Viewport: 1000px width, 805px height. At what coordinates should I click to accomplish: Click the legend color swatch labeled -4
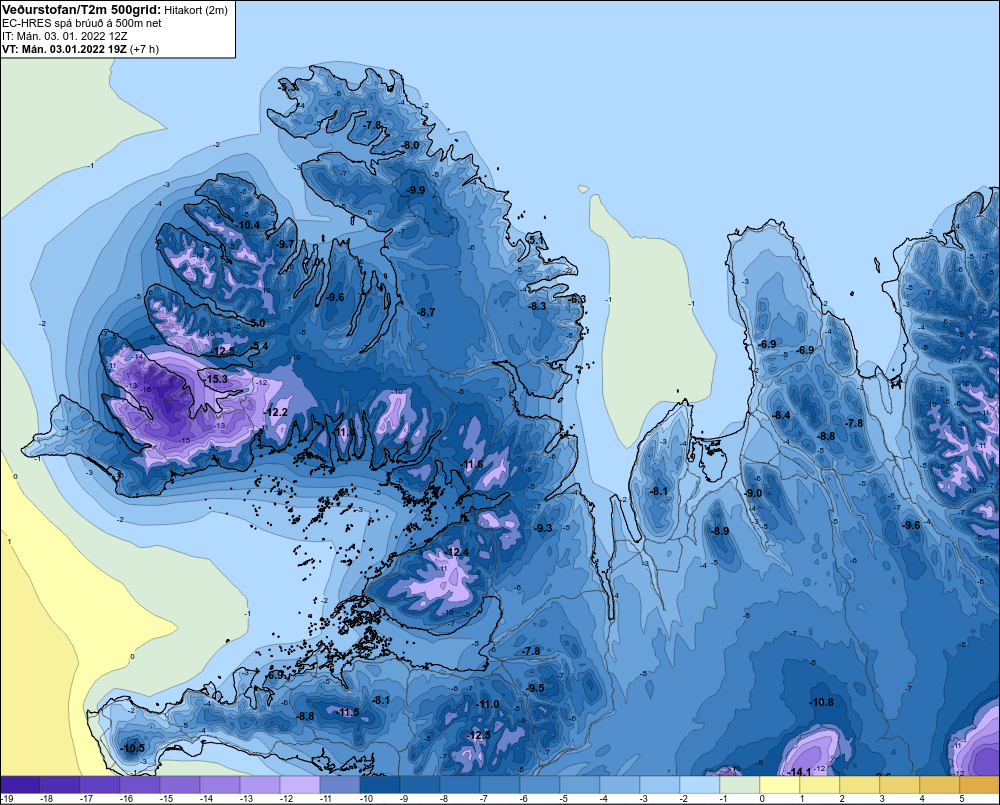619,785
